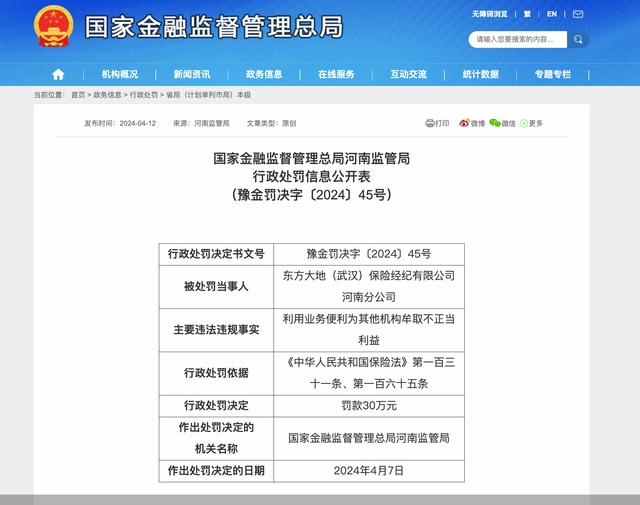Open the 新闻资讯 menu
Screen dimensions: 640x505
pyautogui.click(x=192, y=74)
